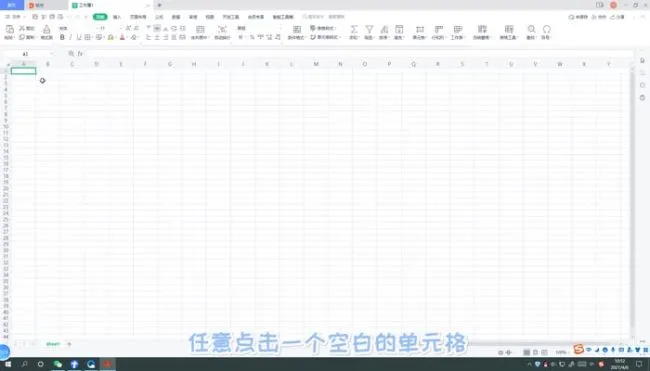
Task: Open the Windows Start menu
Action: tap(8, 364)
